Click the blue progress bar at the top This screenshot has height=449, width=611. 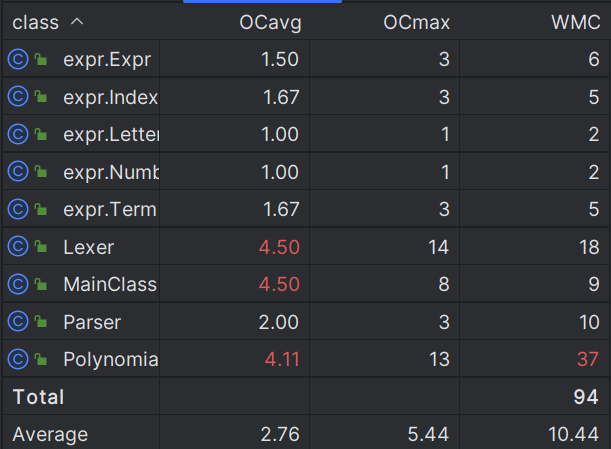[x=262, y=2]
